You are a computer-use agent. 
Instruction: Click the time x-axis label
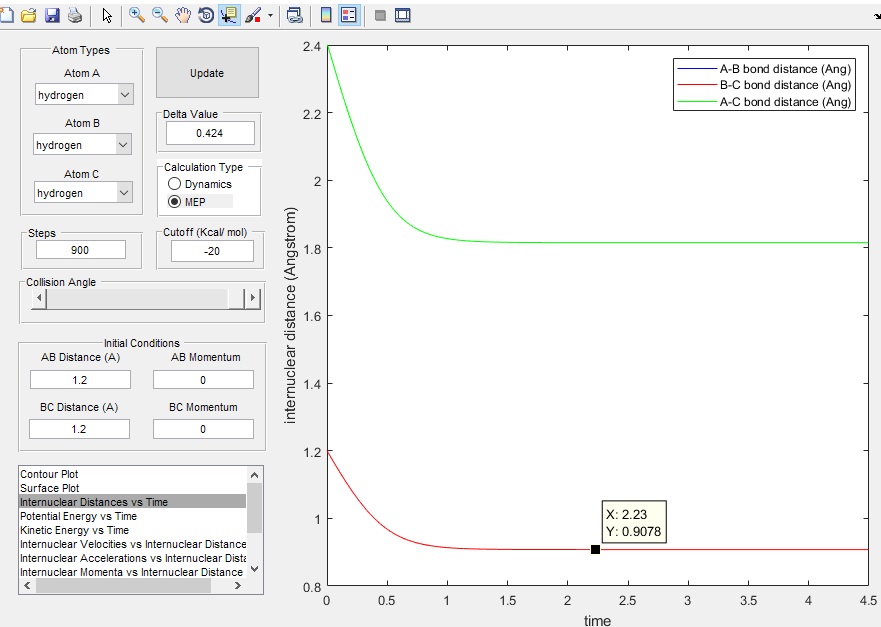click(x=597, y=620)
